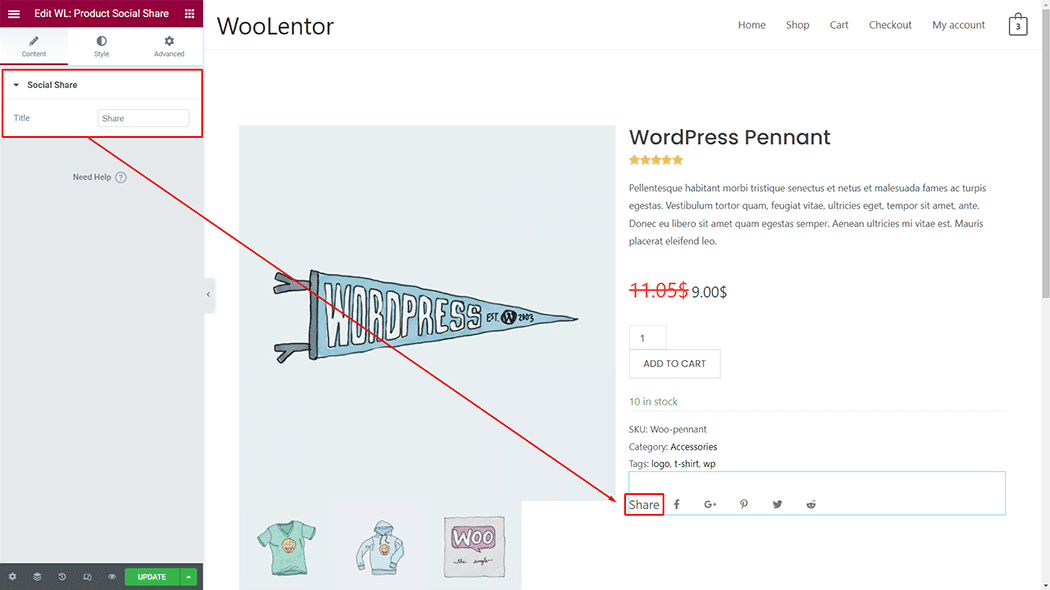The height and width of the screenshot is (590, 1050).
Task: Switch to the Style tab
Action: tap(101, 46)
